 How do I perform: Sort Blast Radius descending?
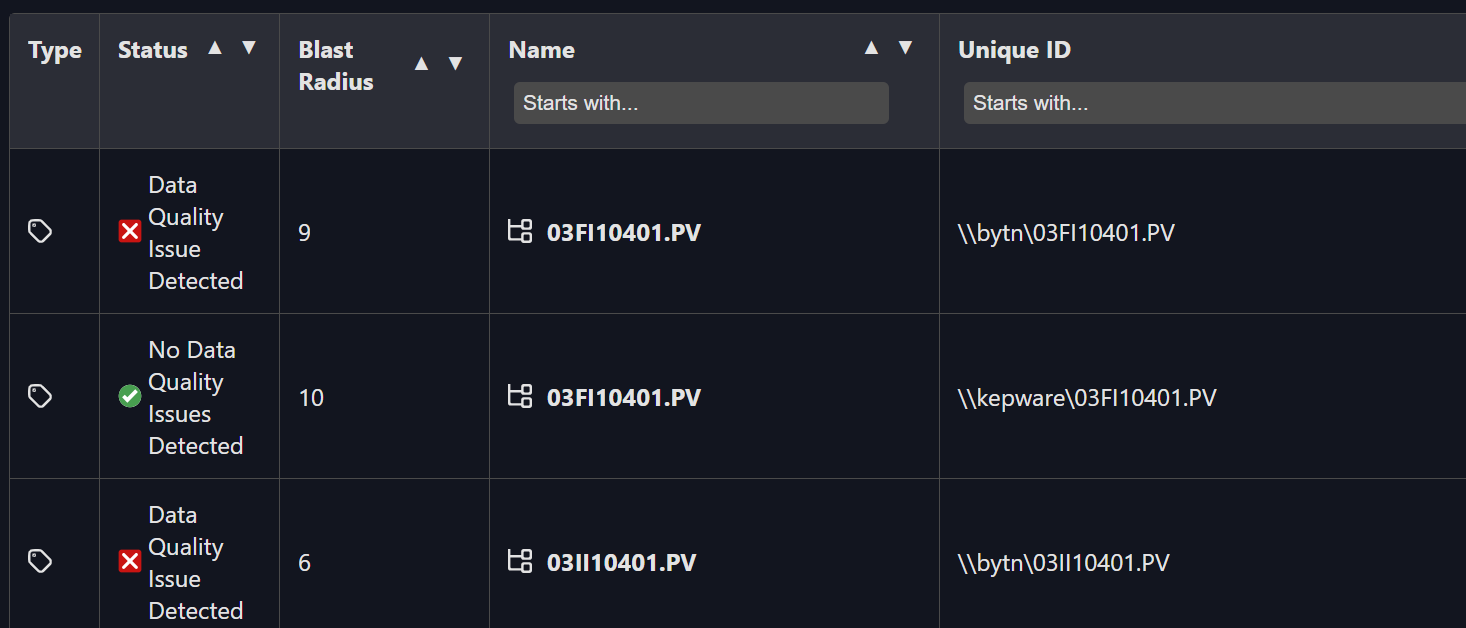[455, 62]
